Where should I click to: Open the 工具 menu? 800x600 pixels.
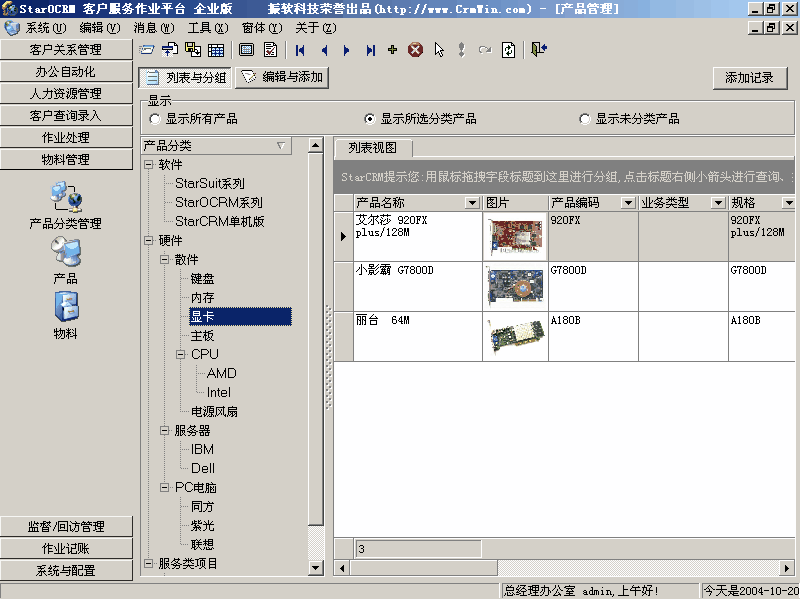tap(208, 28)
